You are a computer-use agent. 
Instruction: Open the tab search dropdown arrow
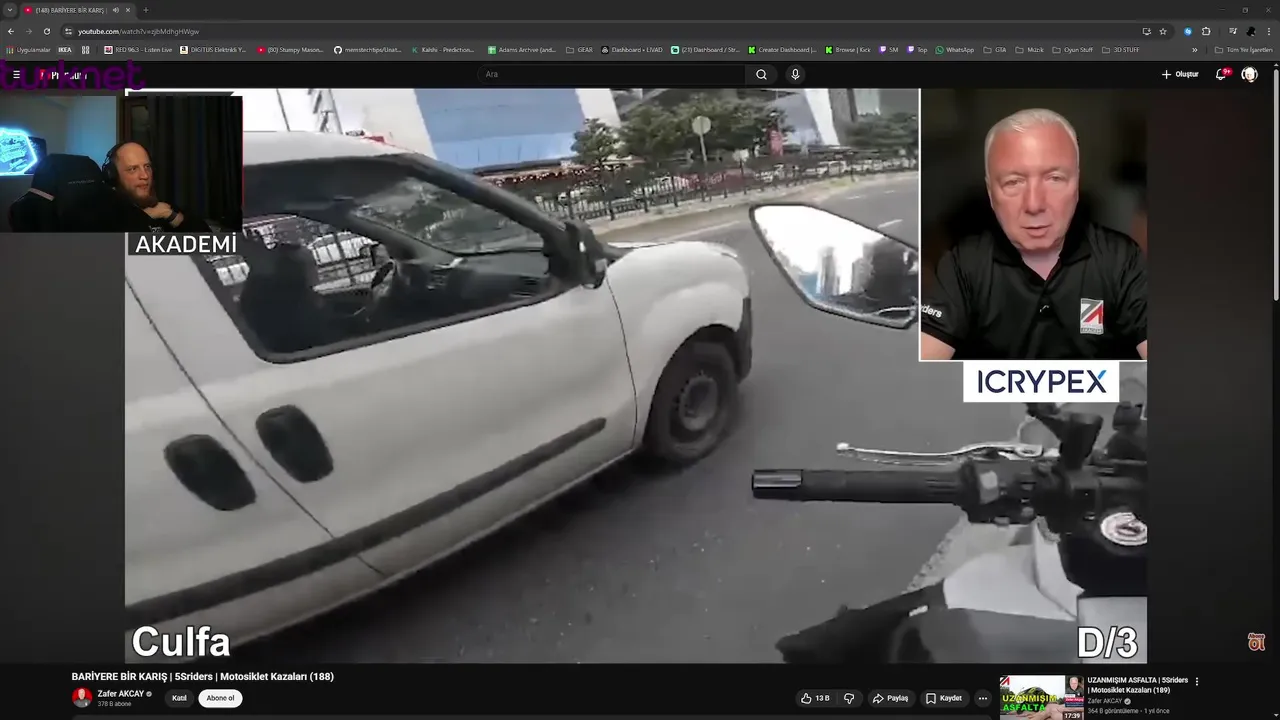coord(10,10)
